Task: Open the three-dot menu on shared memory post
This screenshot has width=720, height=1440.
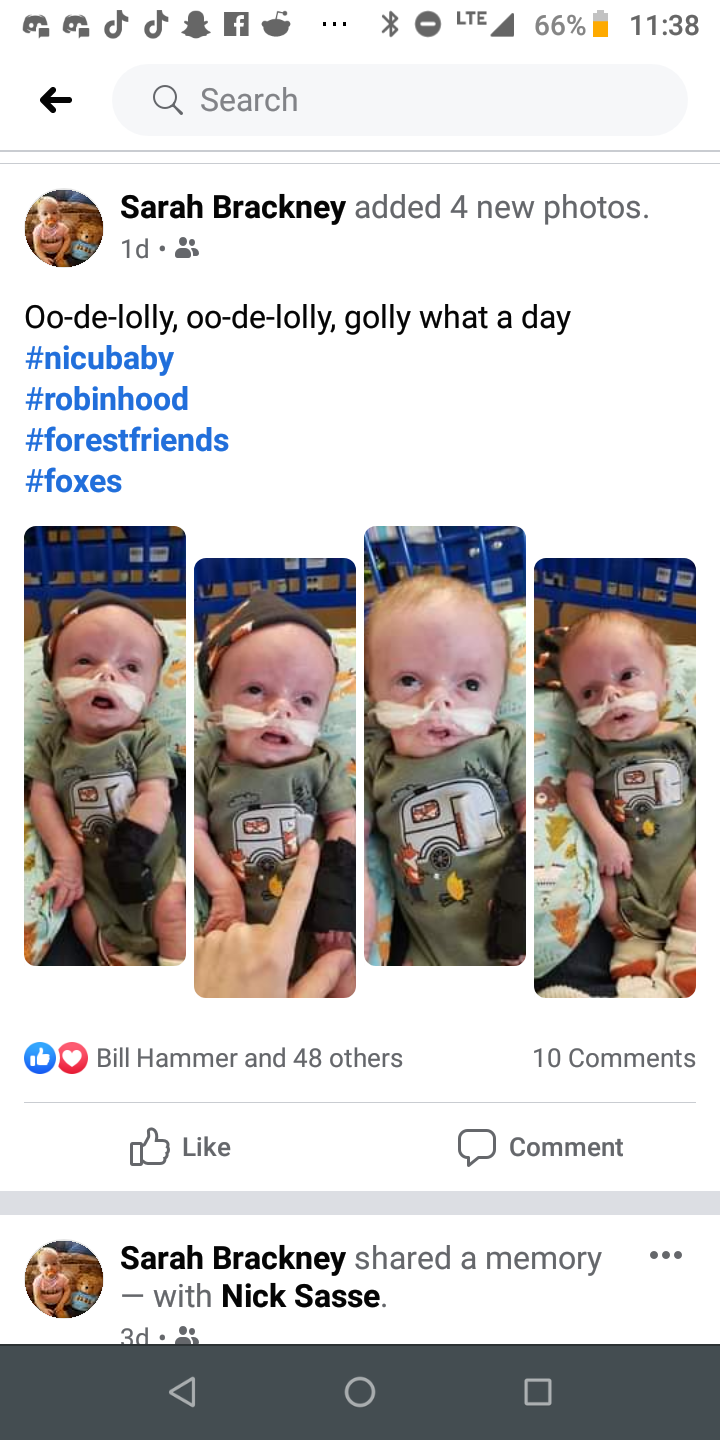Action: point(666,1255)
